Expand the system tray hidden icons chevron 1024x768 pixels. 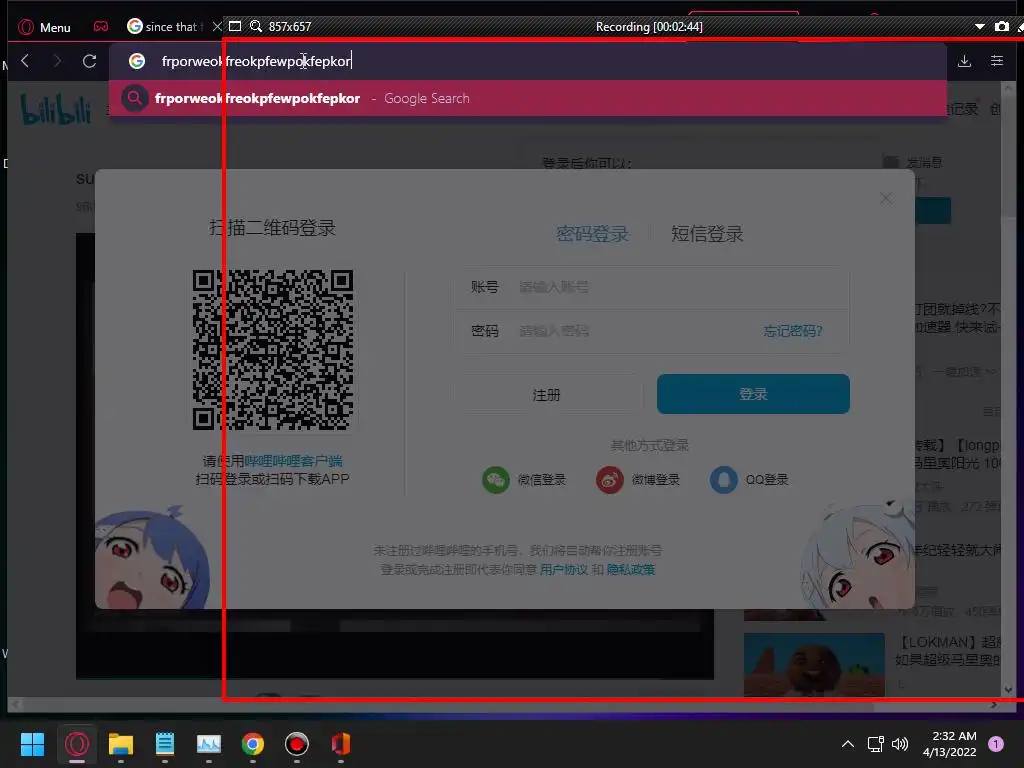(848, 744)
